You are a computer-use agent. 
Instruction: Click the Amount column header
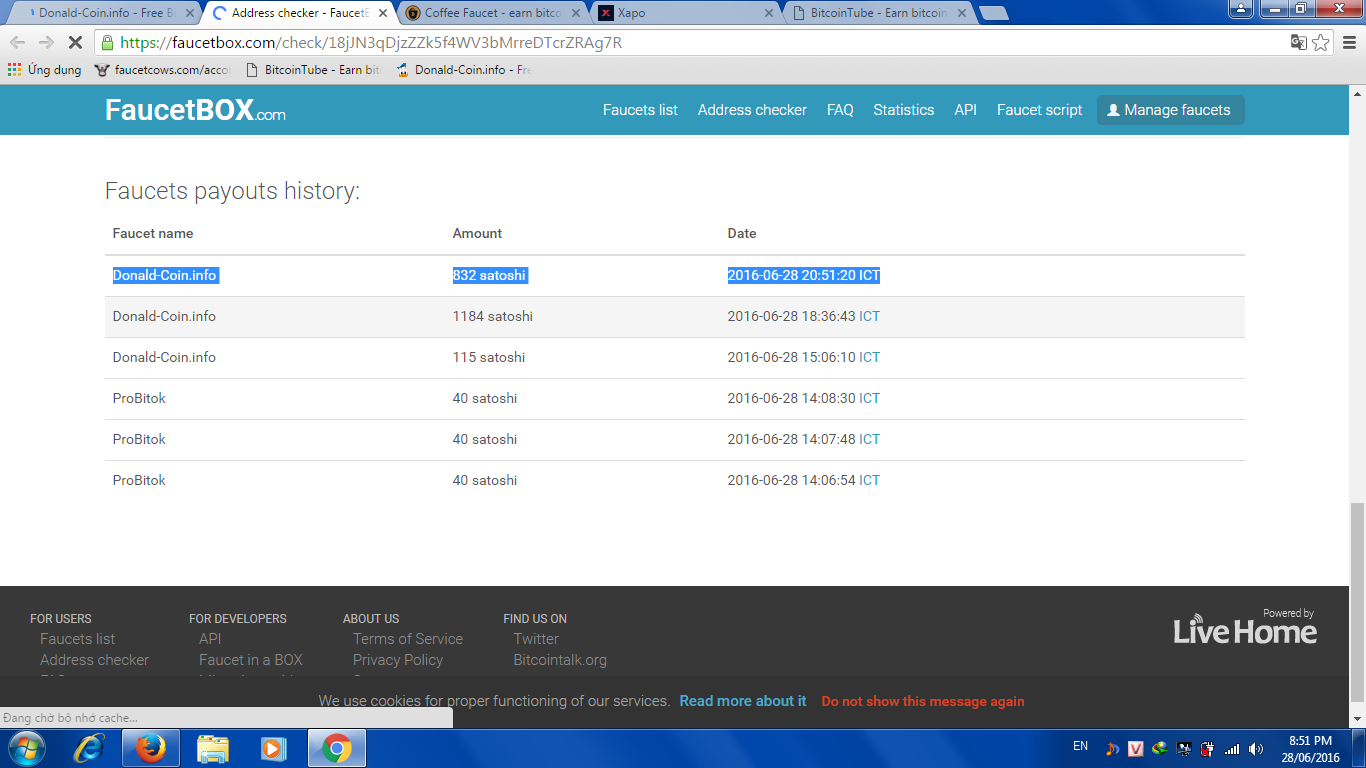pyautogui.click(x=477, y=233)
